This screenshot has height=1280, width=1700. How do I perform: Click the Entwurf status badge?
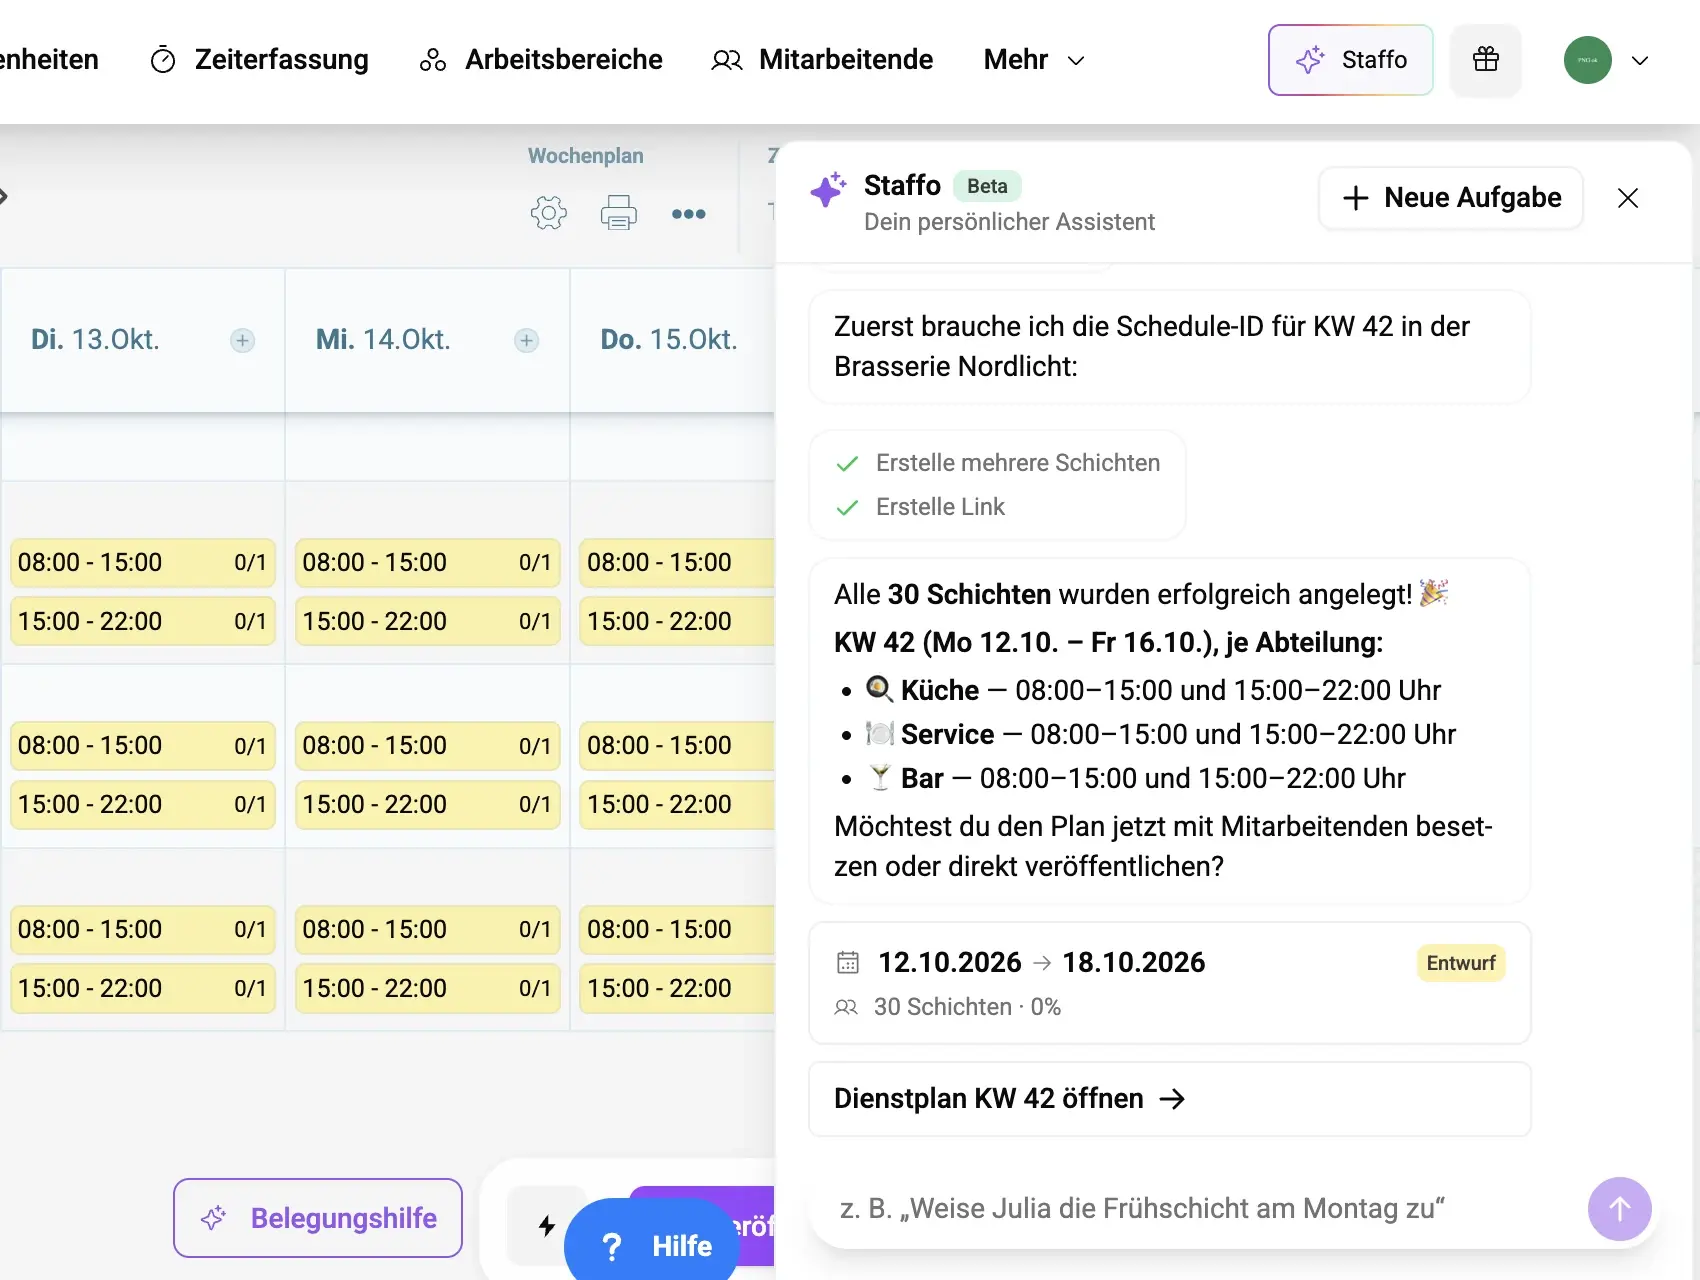click(x=1461, y=963)
